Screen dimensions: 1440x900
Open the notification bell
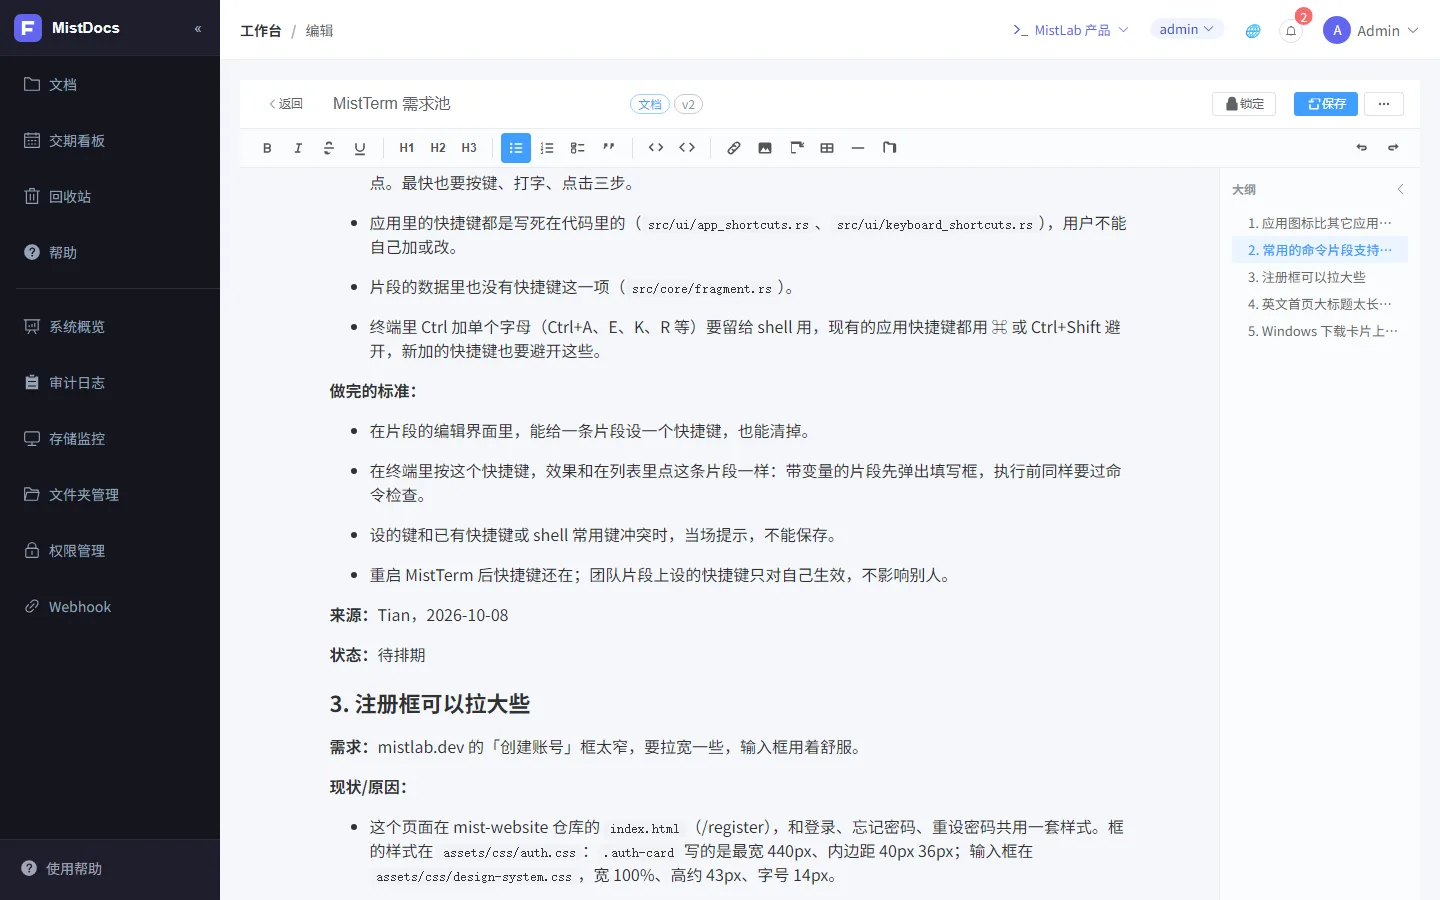pos(1291,31)
